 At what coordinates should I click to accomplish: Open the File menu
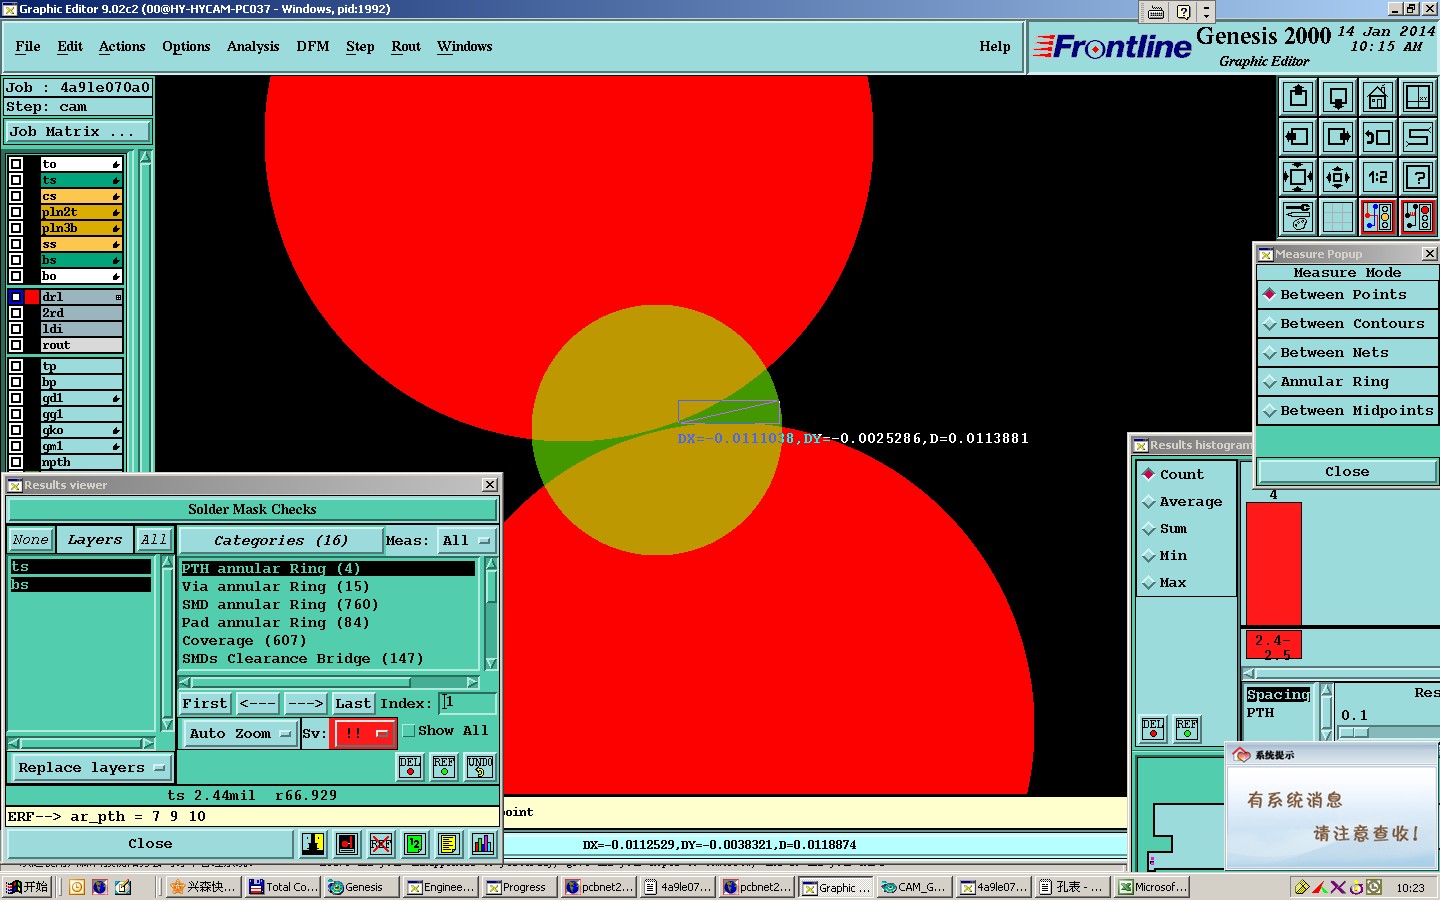pyautogui.click(x=28, y=47)
